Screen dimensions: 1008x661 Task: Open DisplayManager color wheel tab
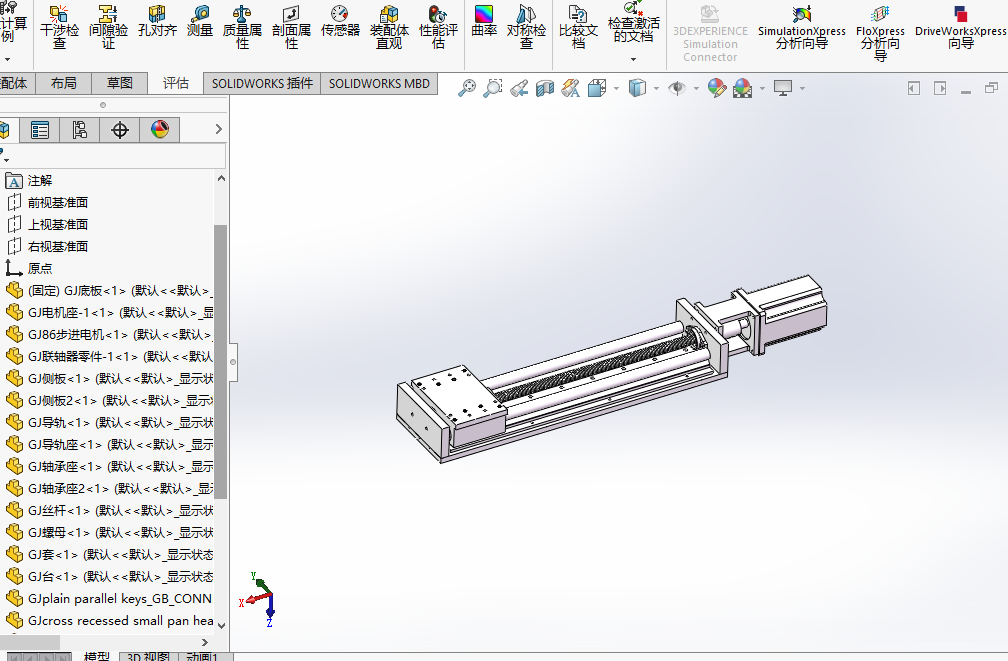pos(159,130)
